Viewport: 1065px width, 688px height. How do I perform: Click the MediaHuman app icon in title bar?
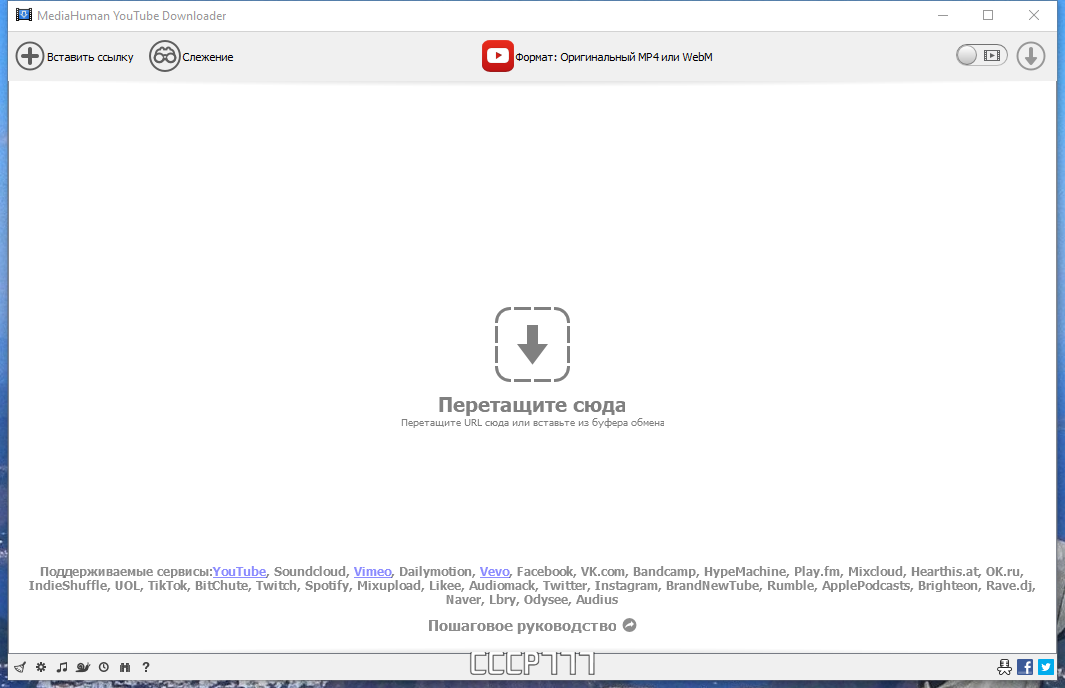point(24,15)
